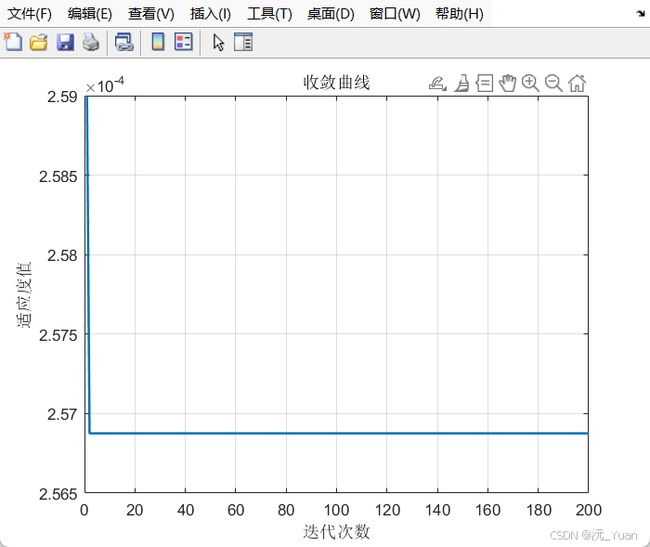Insert a legend from the toolbar
Image resolution: width=650 pixels, height=547 pixels.
(184, 42)
